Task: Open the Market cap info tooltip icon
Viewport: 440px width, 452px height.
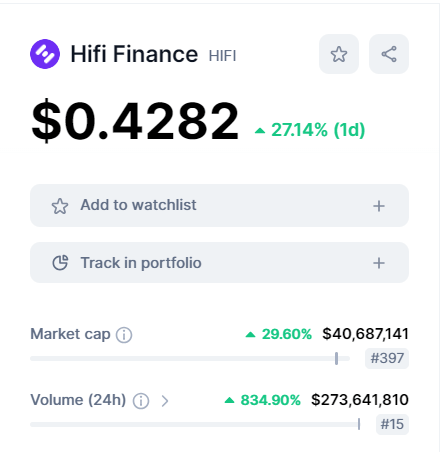Action: pos(124,335)
